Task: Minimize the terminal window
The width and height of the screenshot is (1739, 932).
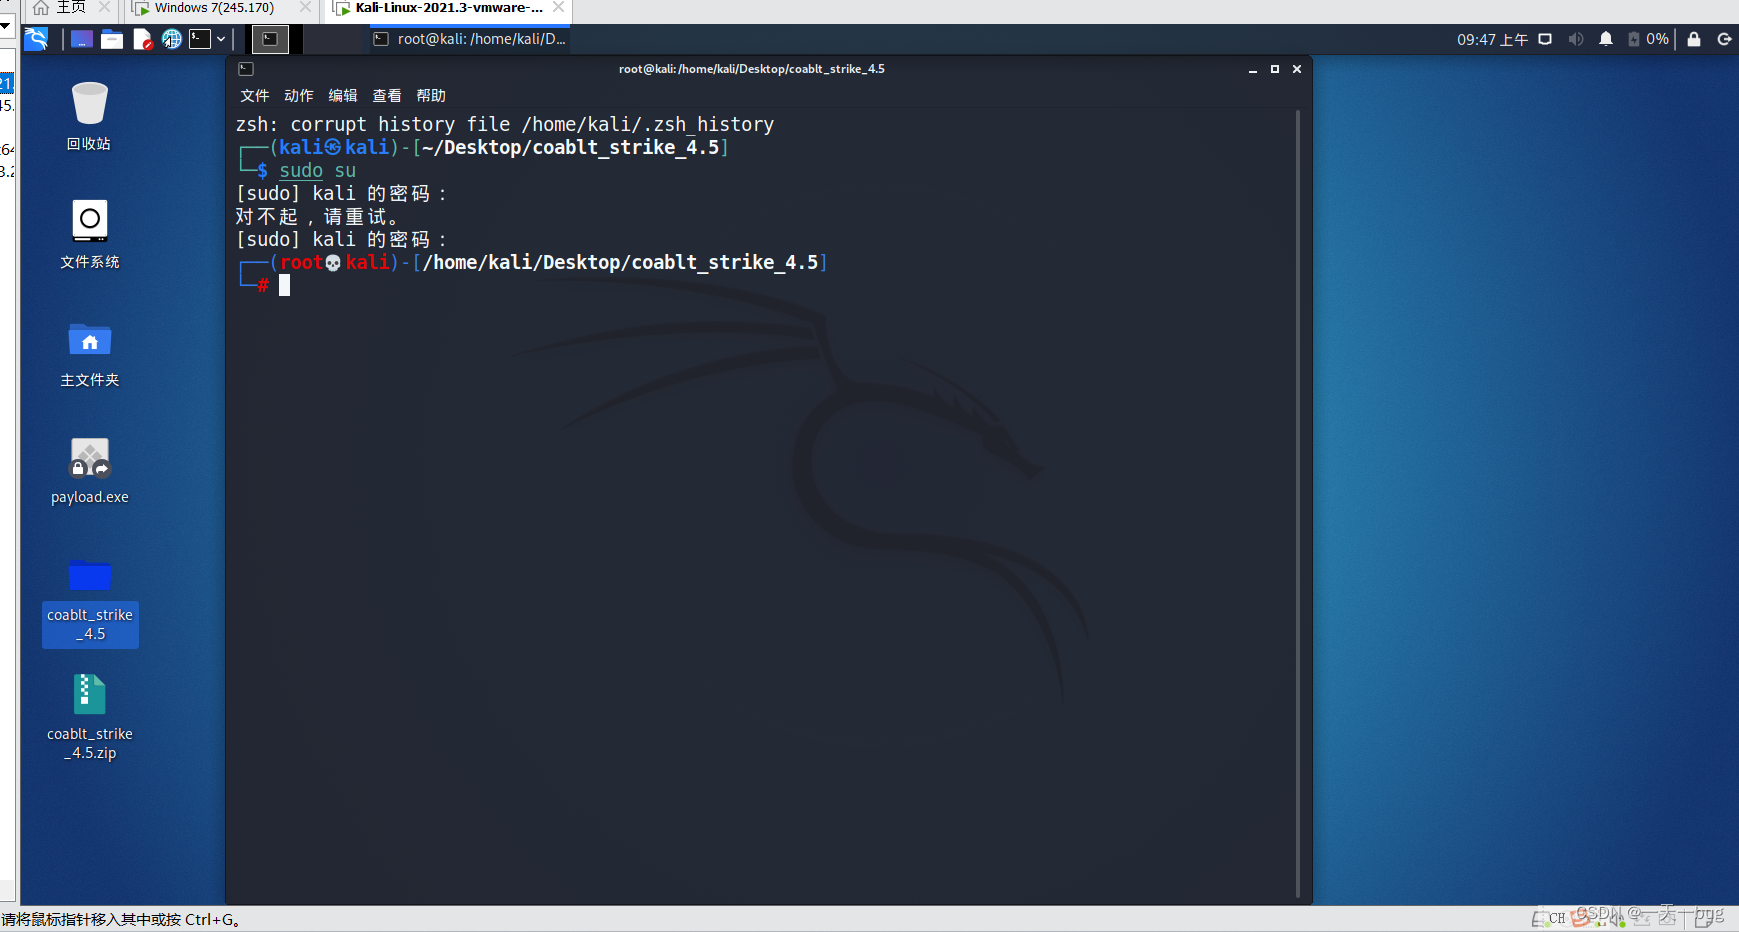Action: (1252, 69)
